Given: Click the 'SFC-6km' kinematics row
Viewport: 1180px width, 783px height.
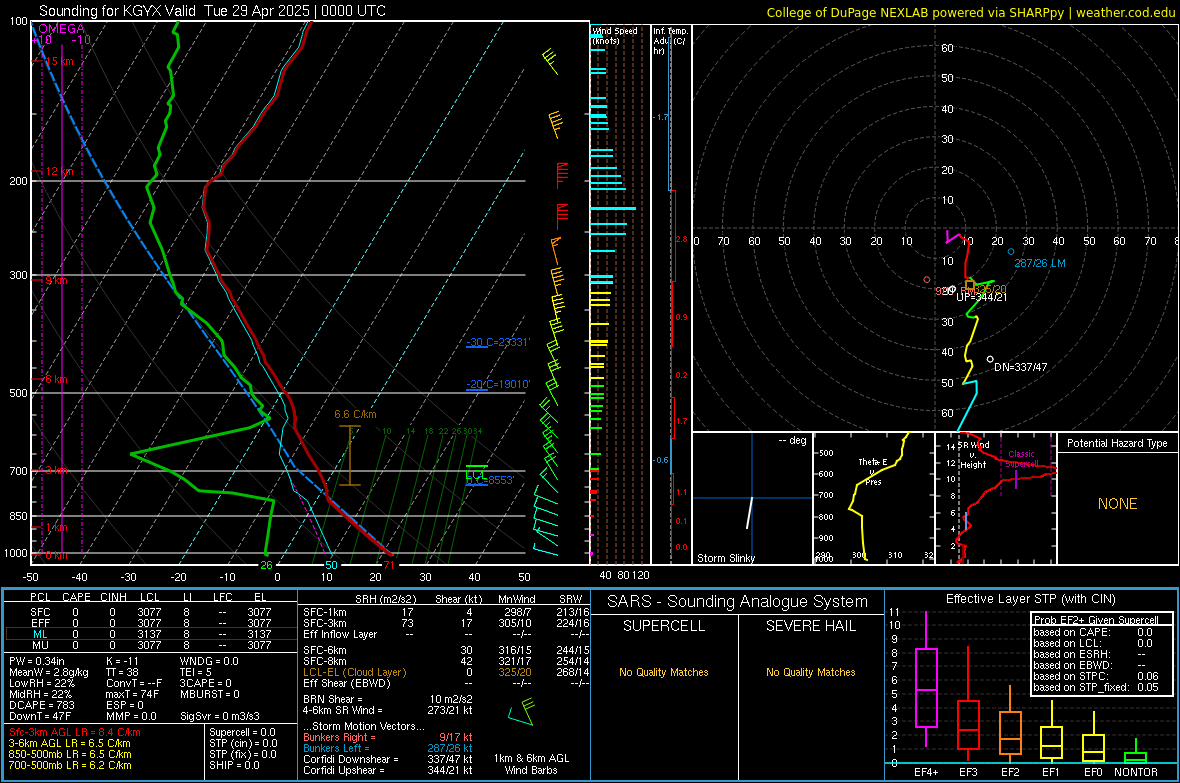Looking at the screenshot, I should (x=446, y=650).
